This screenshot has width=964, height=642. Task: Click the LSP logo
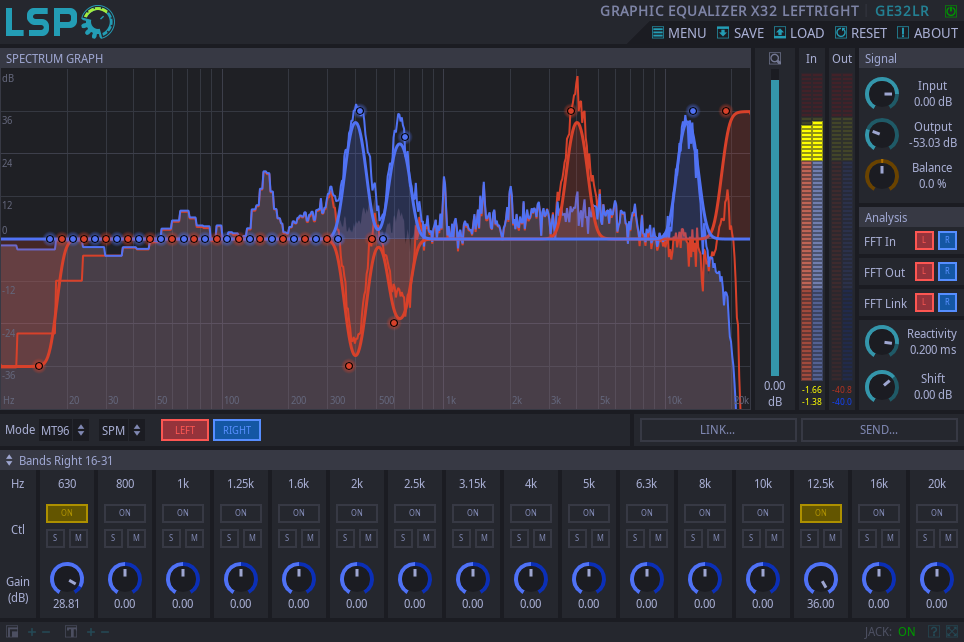pyautogui.click(x=60, y=22)
